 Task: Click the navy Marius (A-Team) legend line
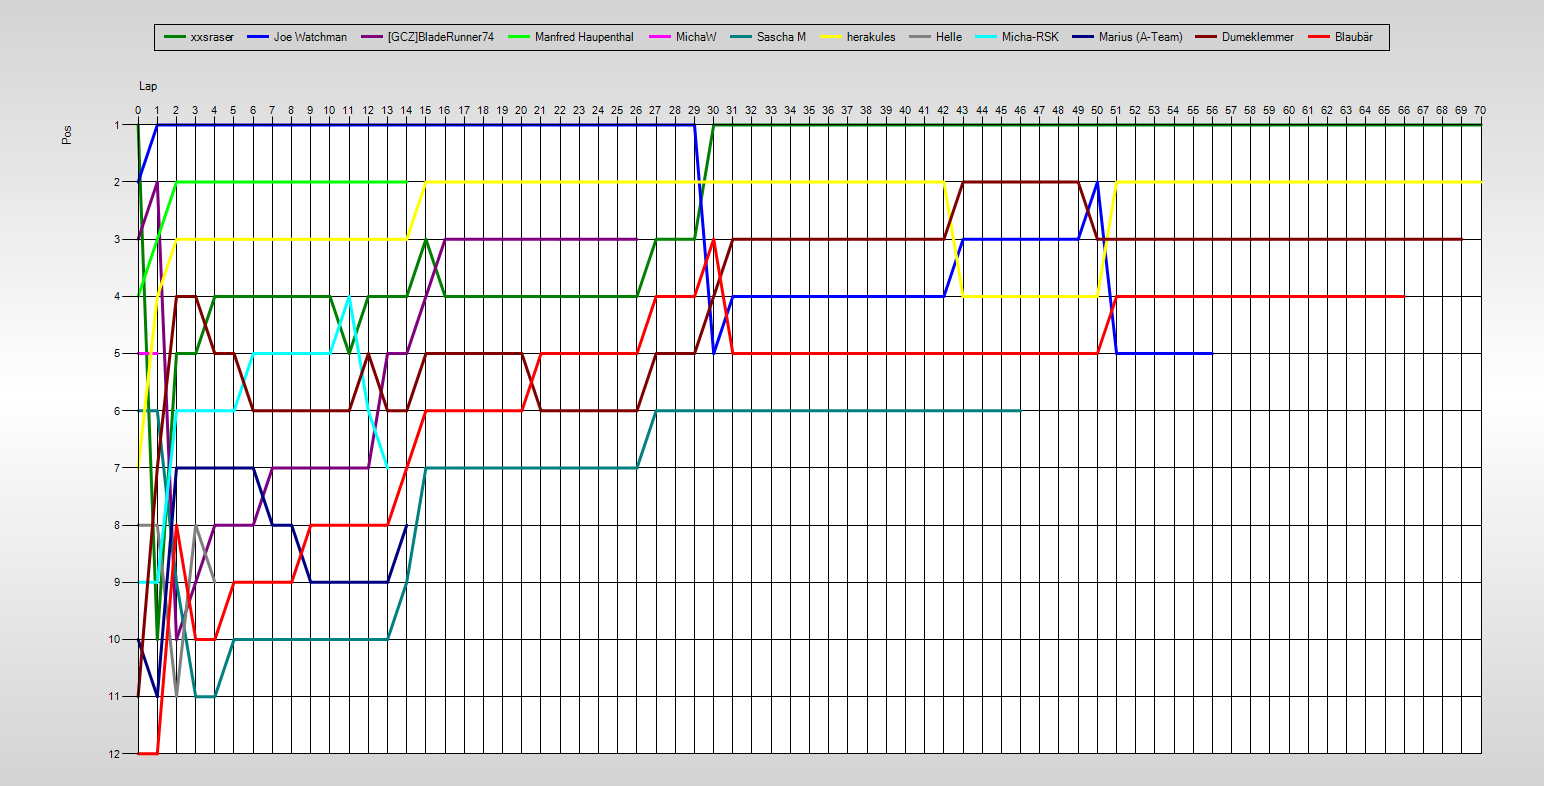[x=1082, y=37]
